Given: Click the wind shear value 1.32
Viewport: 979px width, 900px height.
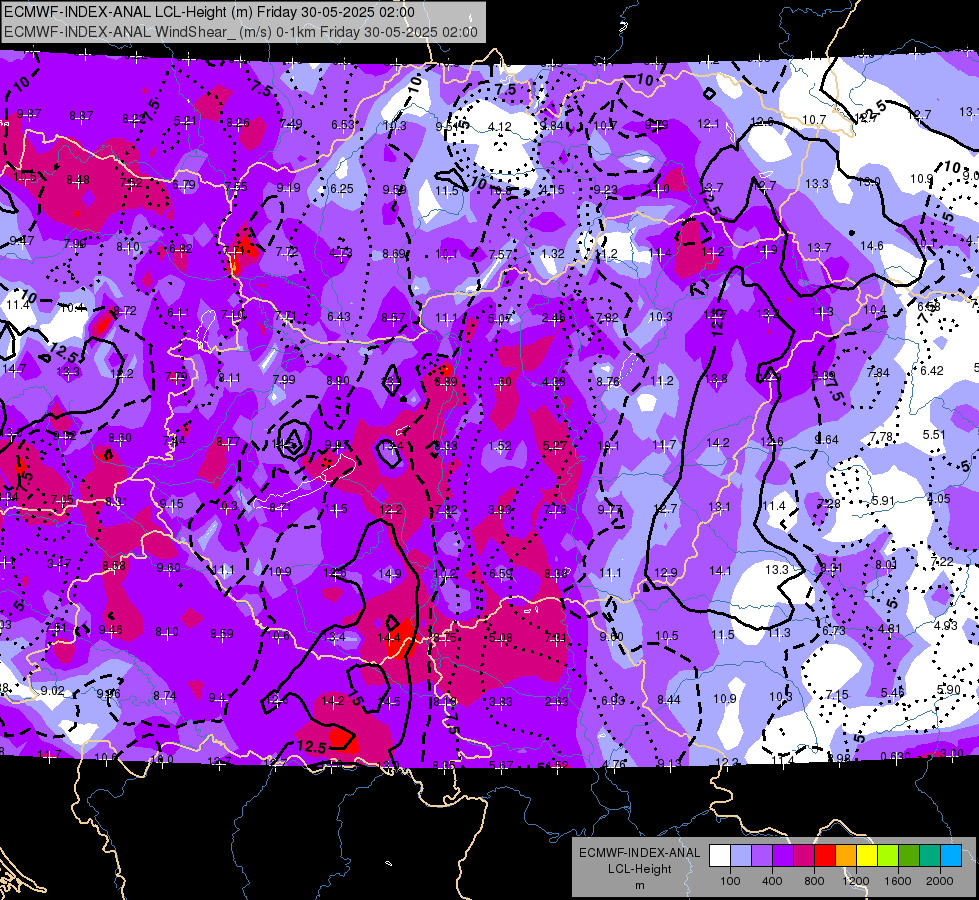Looking at the screenshot, I should (x=553, y=254).
